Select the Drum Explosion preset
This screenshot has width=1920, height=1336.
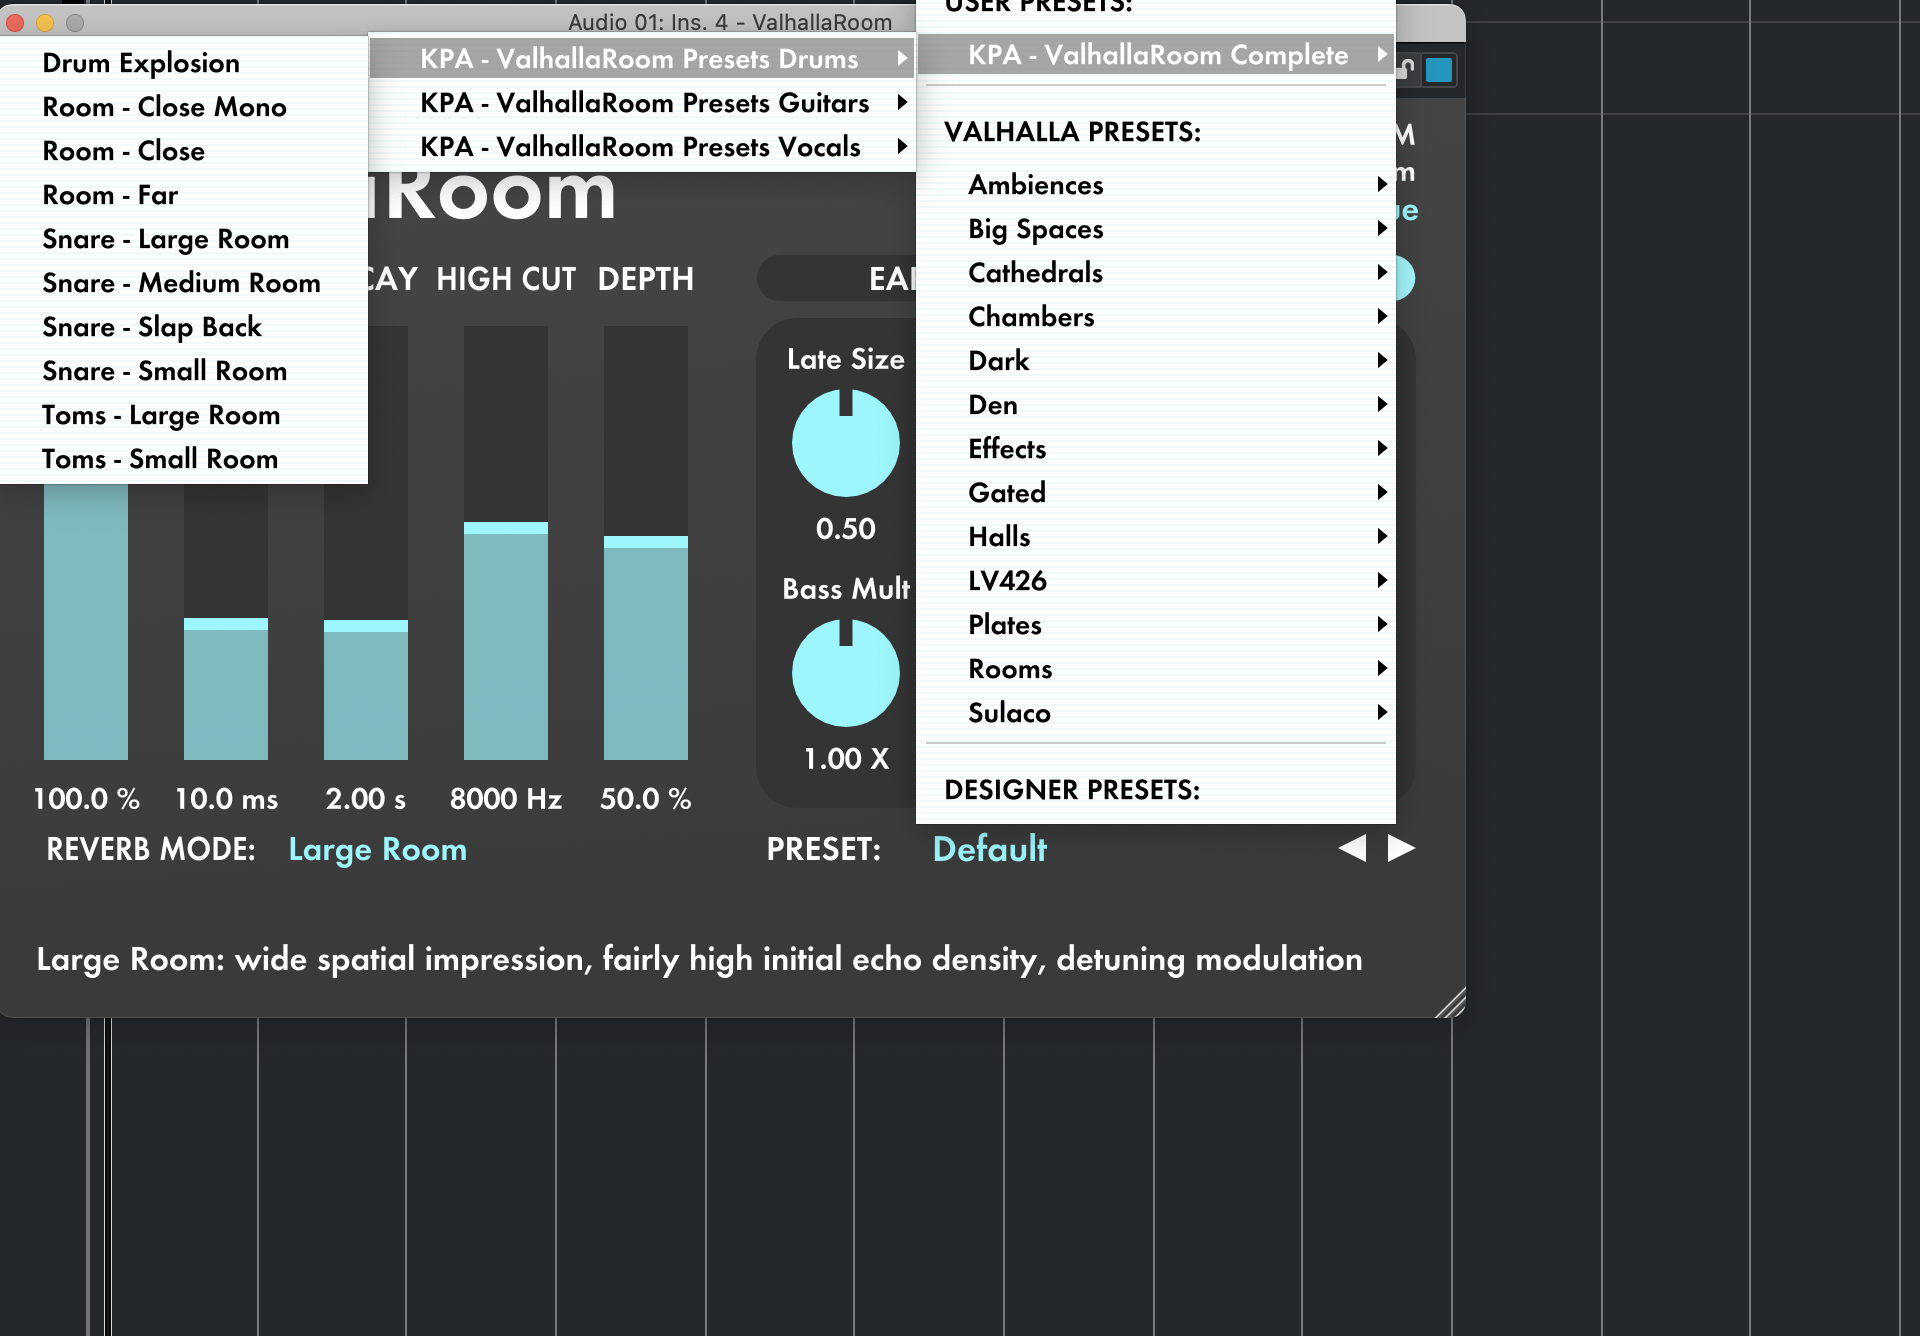141,63
